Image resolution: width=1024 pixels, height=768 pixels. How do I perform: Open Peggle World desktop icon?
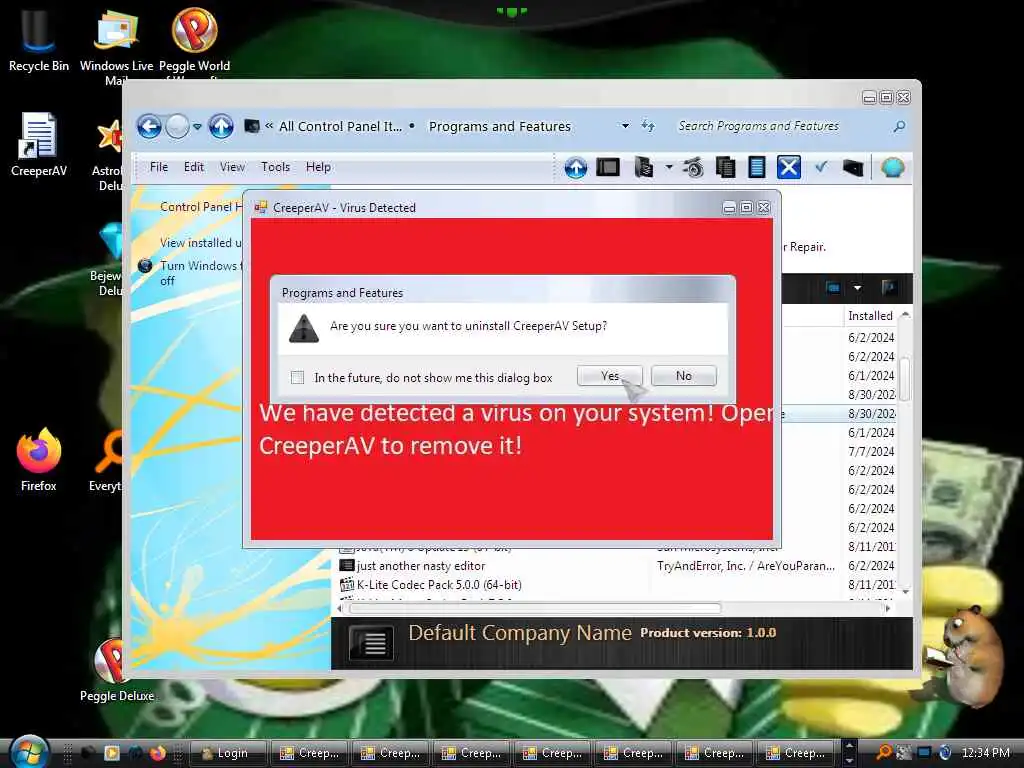point(195,39)
